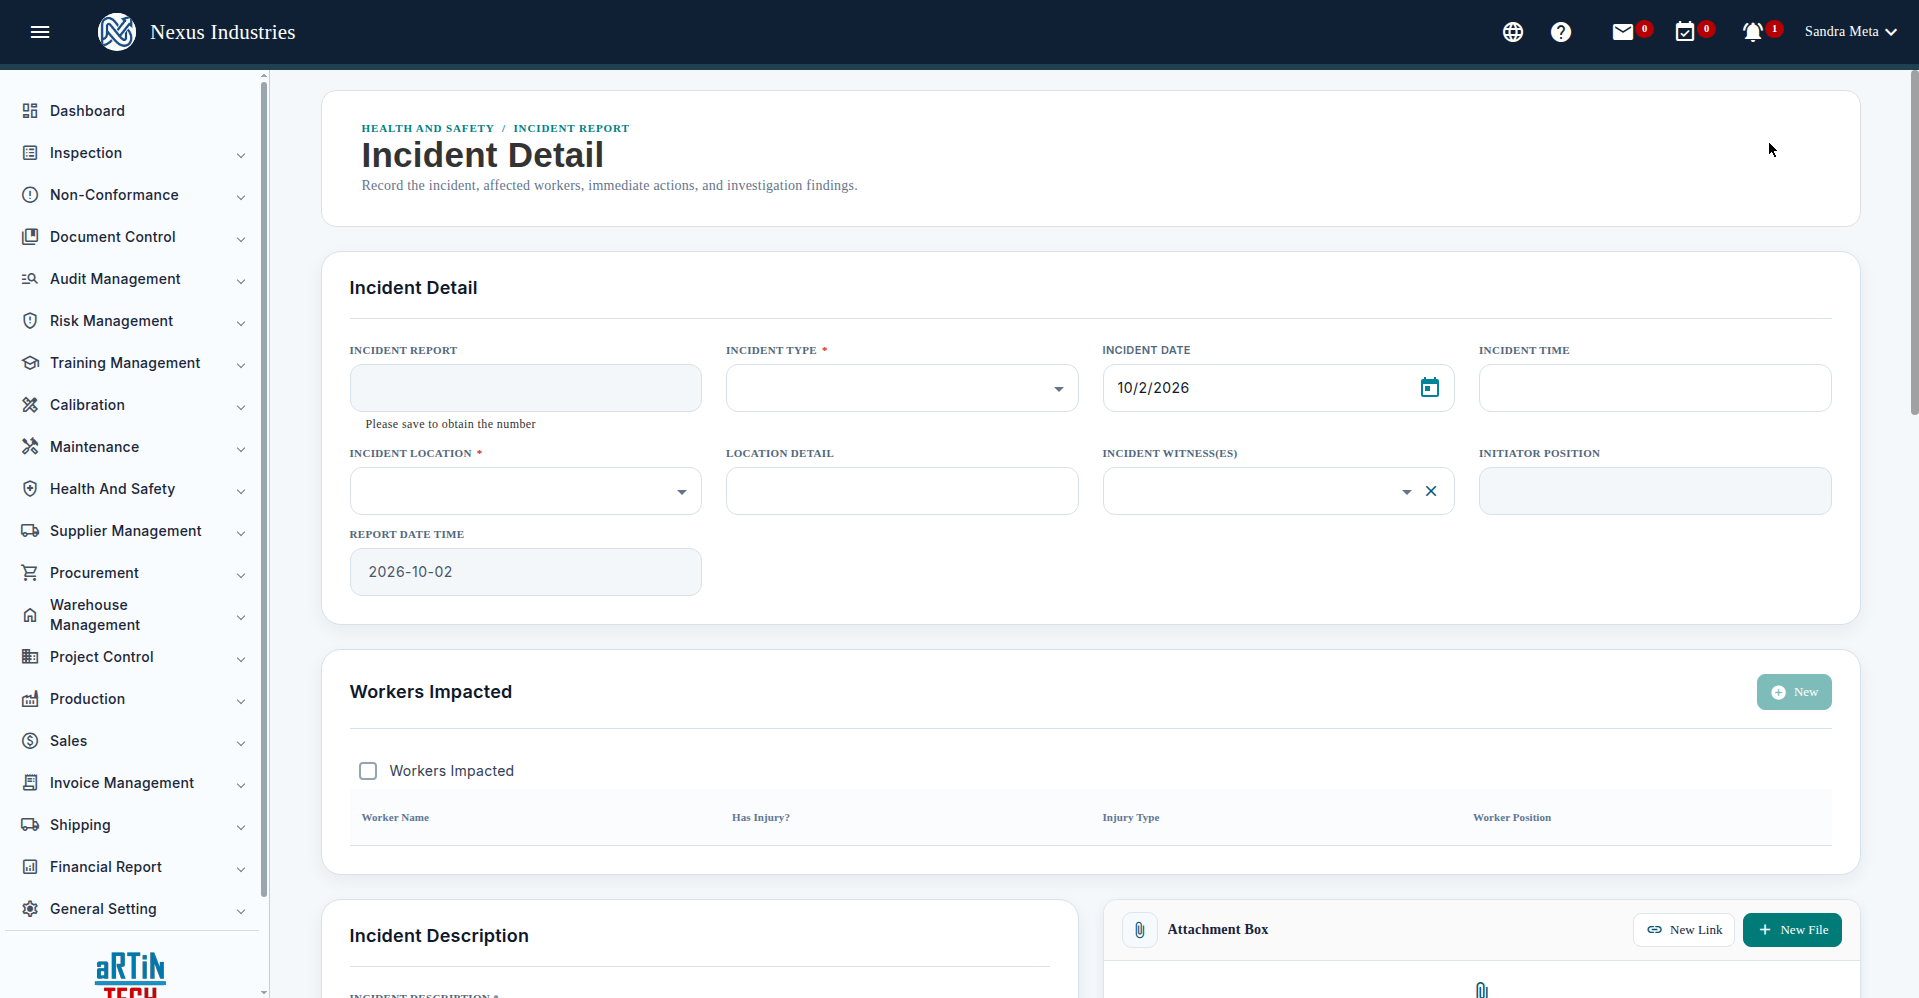This screenshot has height=998, width=1919.
Task: Open the Incident Date calendar picker
Action: [x=1430, y=388]
